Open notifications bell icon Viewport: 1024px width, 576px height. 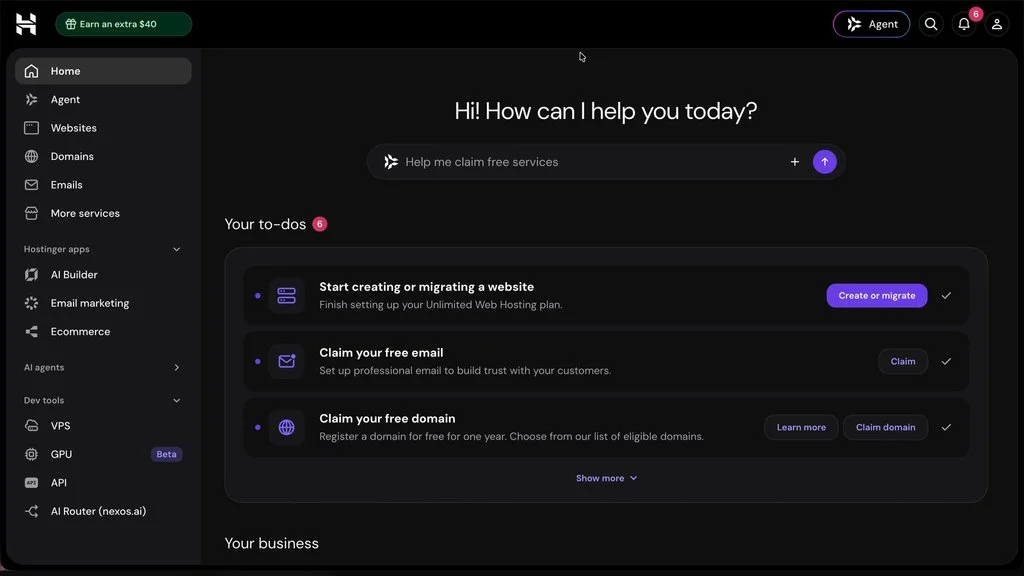(964, 24)
